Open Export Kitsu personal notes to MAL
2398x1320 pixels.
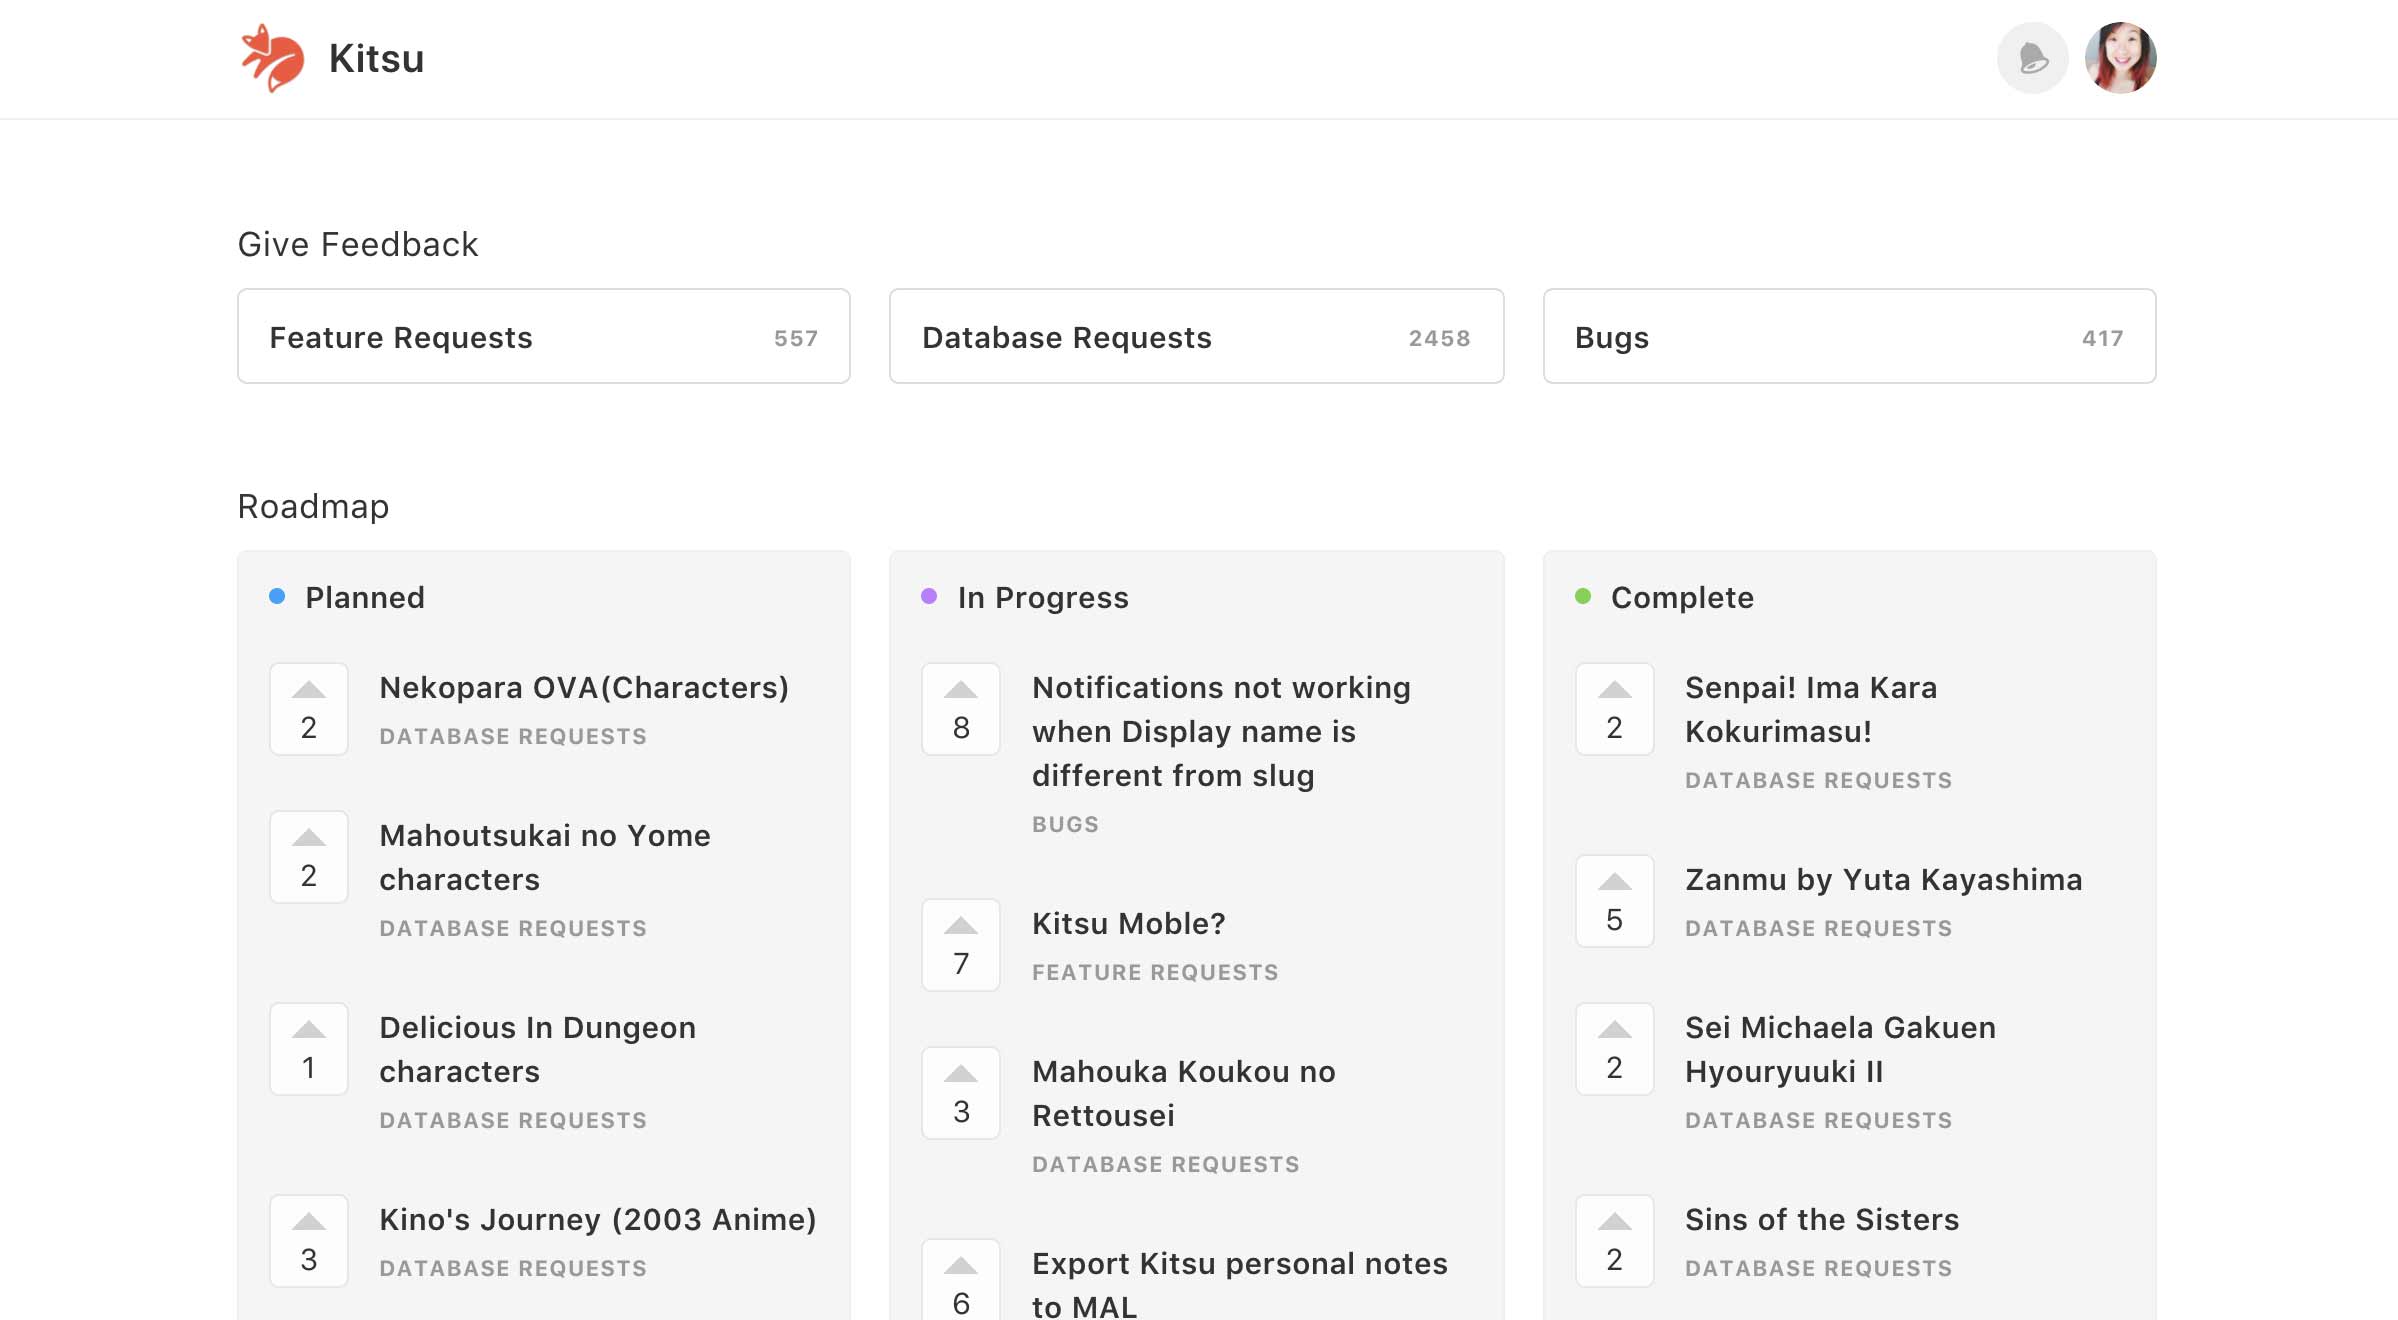pyautogui.click(x=1240, y=1285)
